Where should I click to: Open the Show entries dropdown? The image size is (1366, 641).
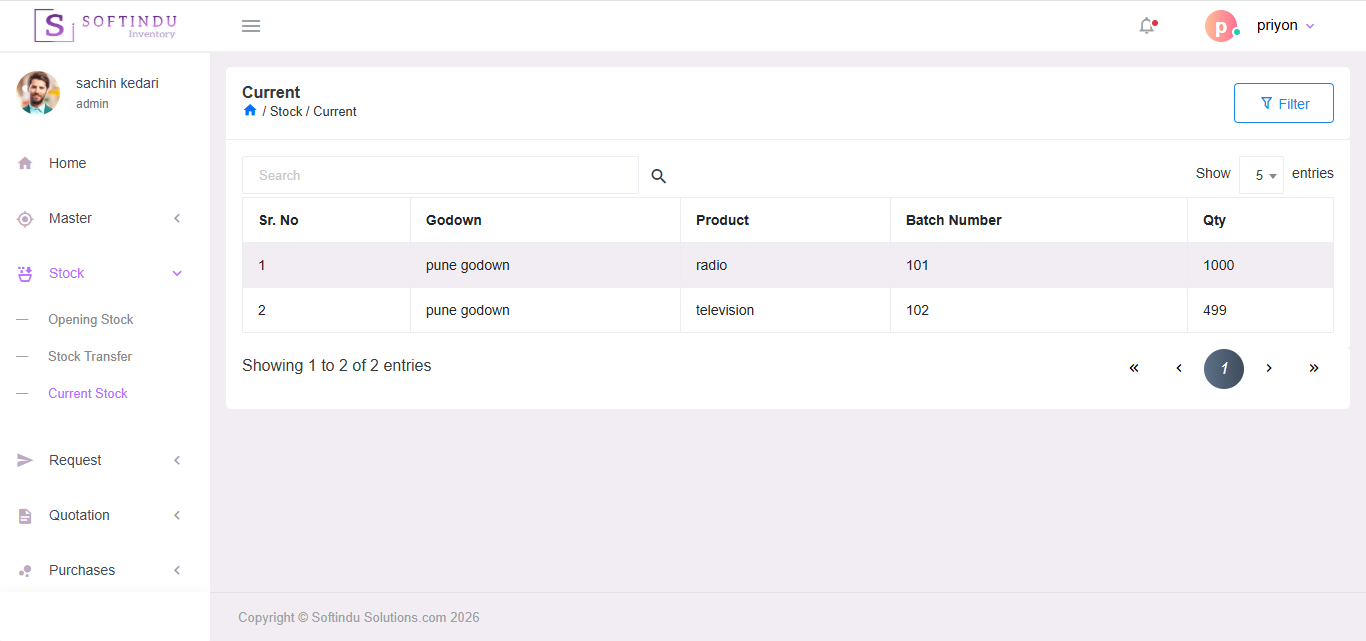tap(1261, 174)
